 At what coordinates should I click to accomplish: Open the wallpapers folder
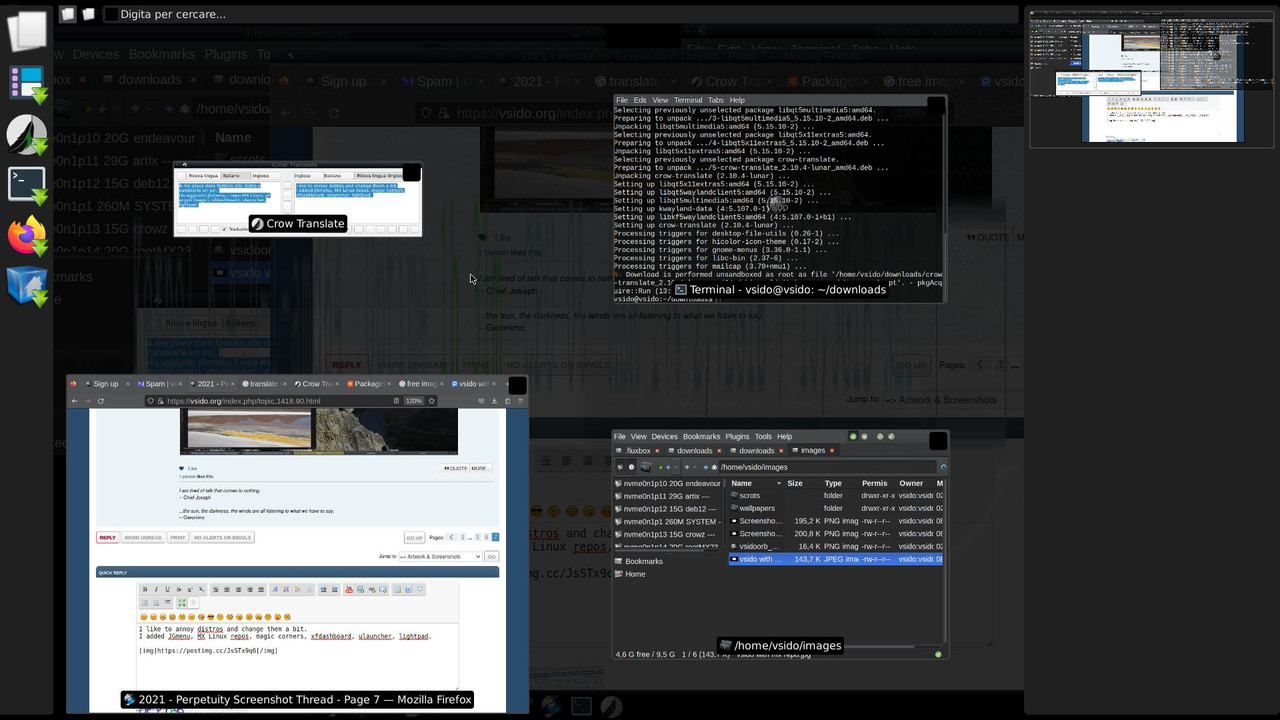pyautogui.click(x=835, y=508)
